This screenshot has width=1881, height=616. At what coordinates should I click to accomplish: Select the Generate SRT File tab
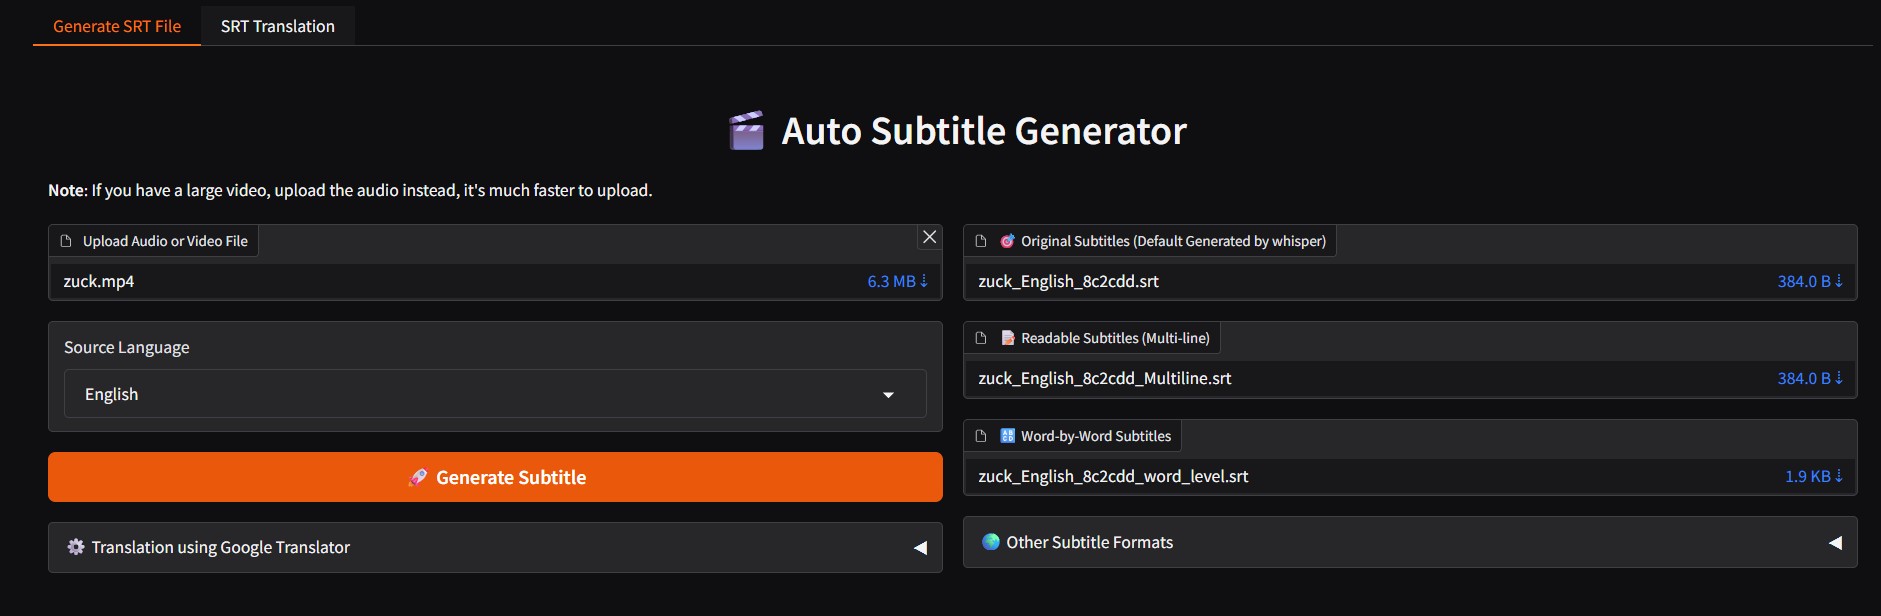click(x=117, y=26)
